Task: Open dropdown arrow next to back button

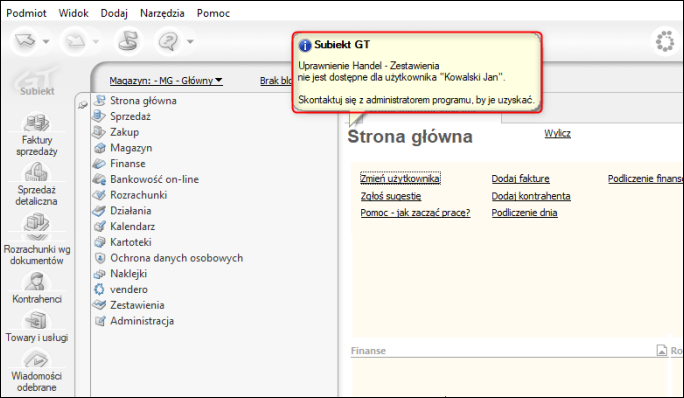Action: pyautogui.click(x=46, y=42)
